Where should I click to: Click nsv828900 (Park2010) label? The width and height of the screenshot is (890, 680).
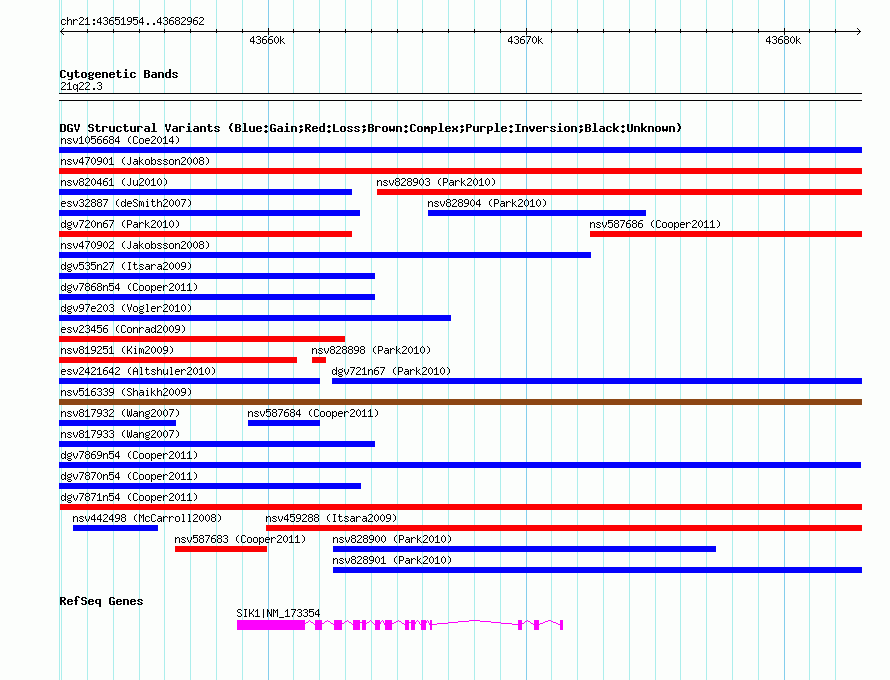pos(392,539)
